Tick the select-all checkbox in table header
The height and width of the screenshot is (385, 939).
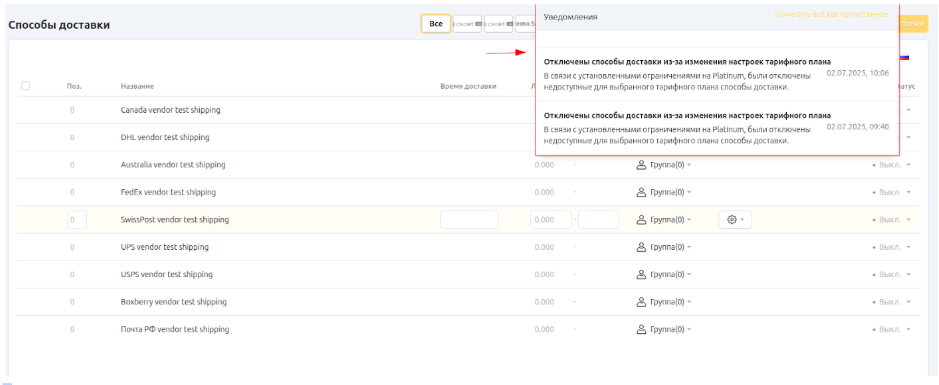pos(26,86)
